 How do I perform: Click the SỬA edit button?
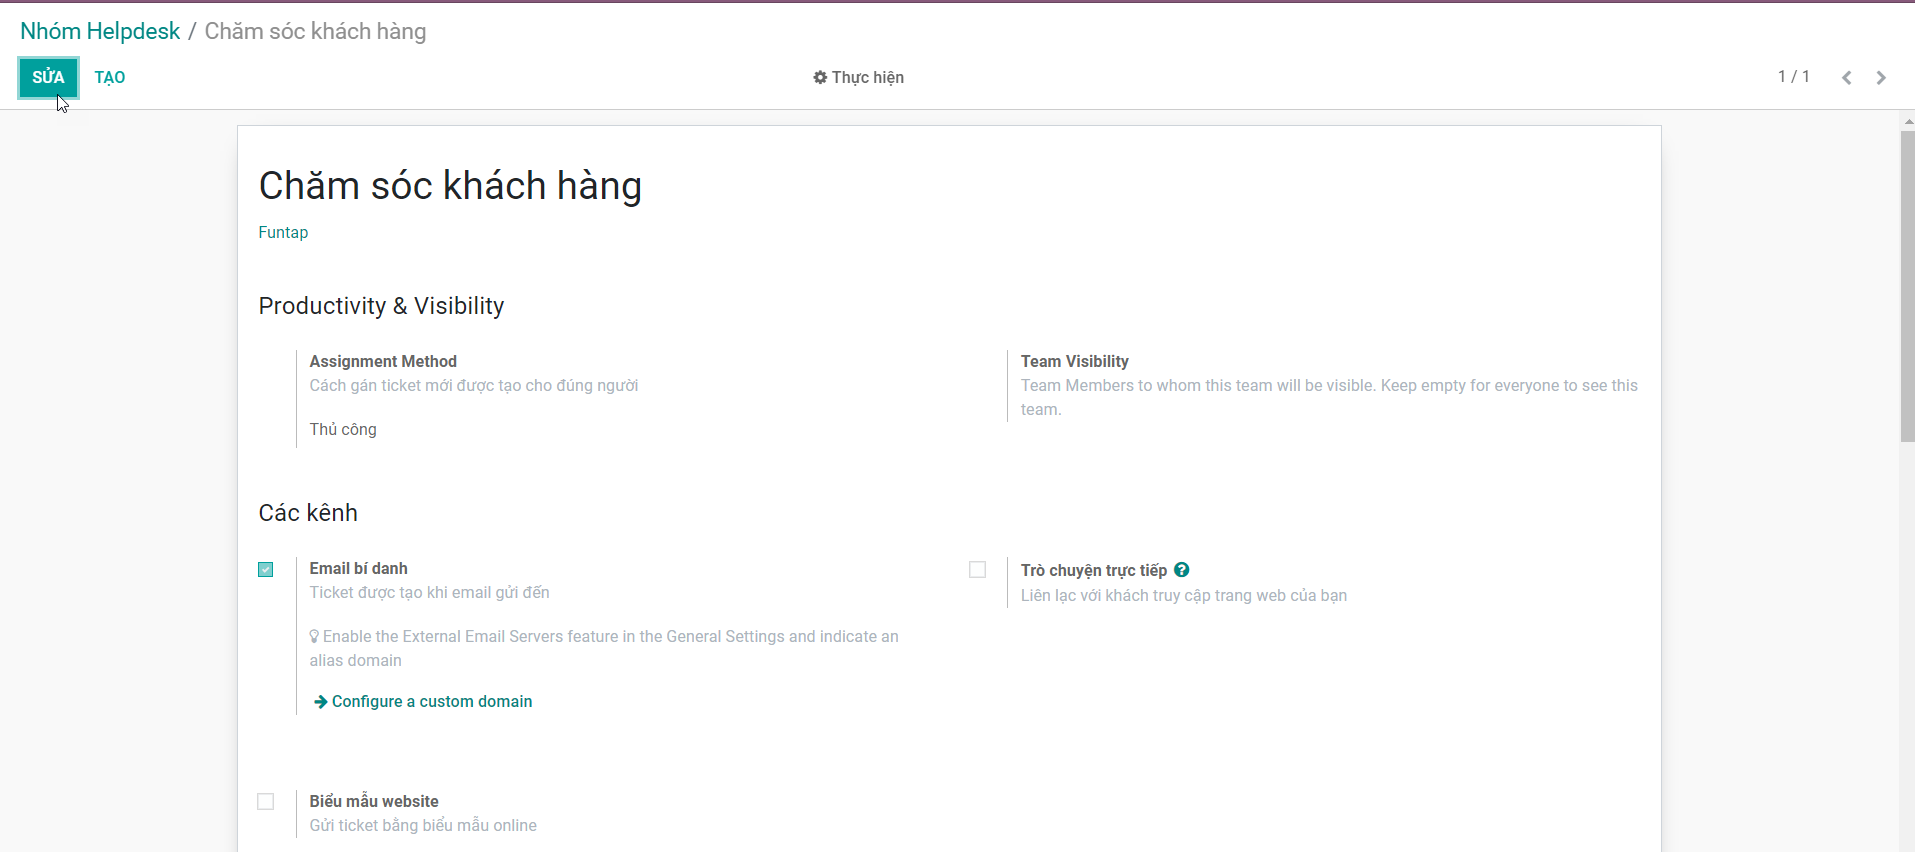(48, 78)
